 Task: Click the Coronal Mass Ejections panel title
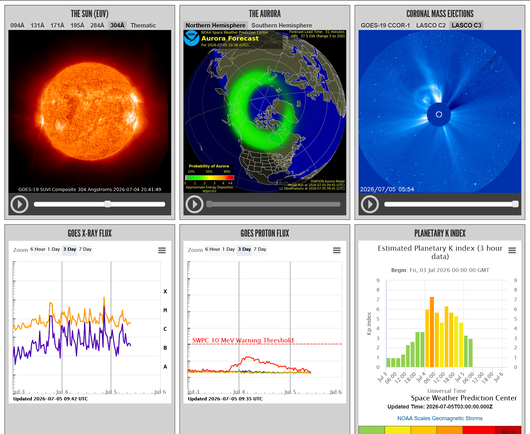tap(440, 14)
